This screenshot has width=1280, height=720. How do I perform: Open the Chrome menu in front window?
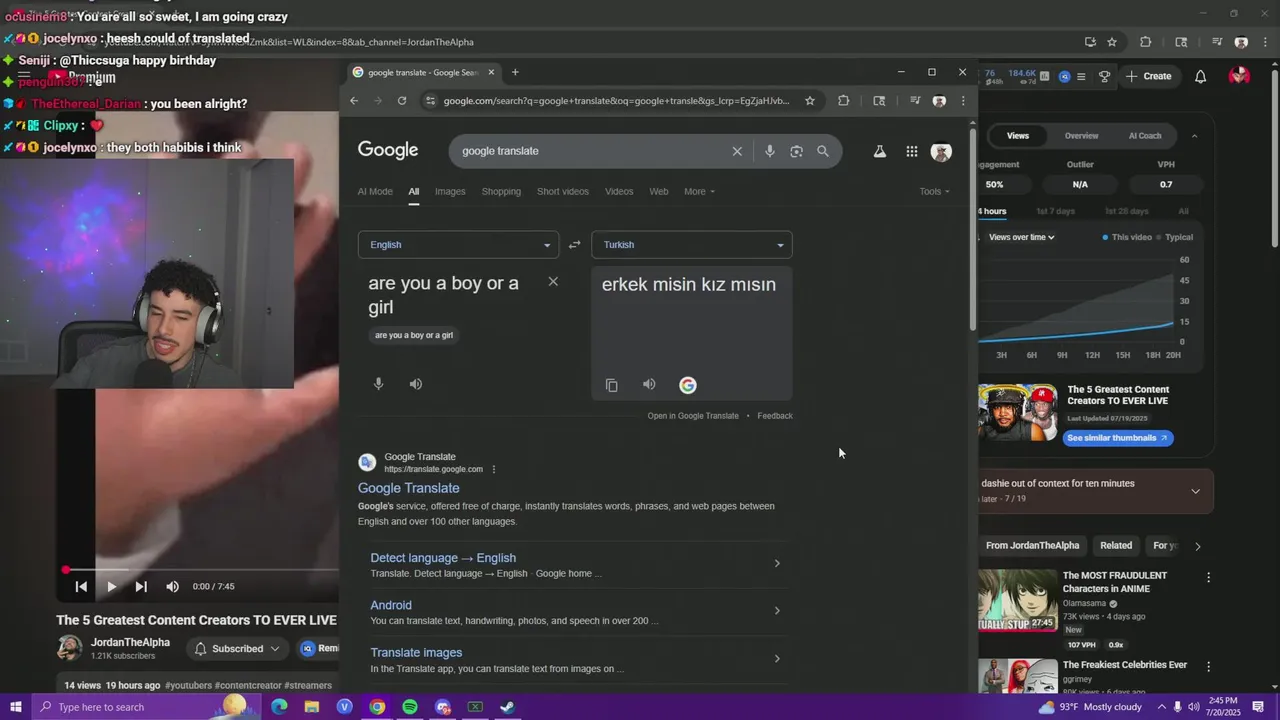pyautogui.click(x=963, y=101)
